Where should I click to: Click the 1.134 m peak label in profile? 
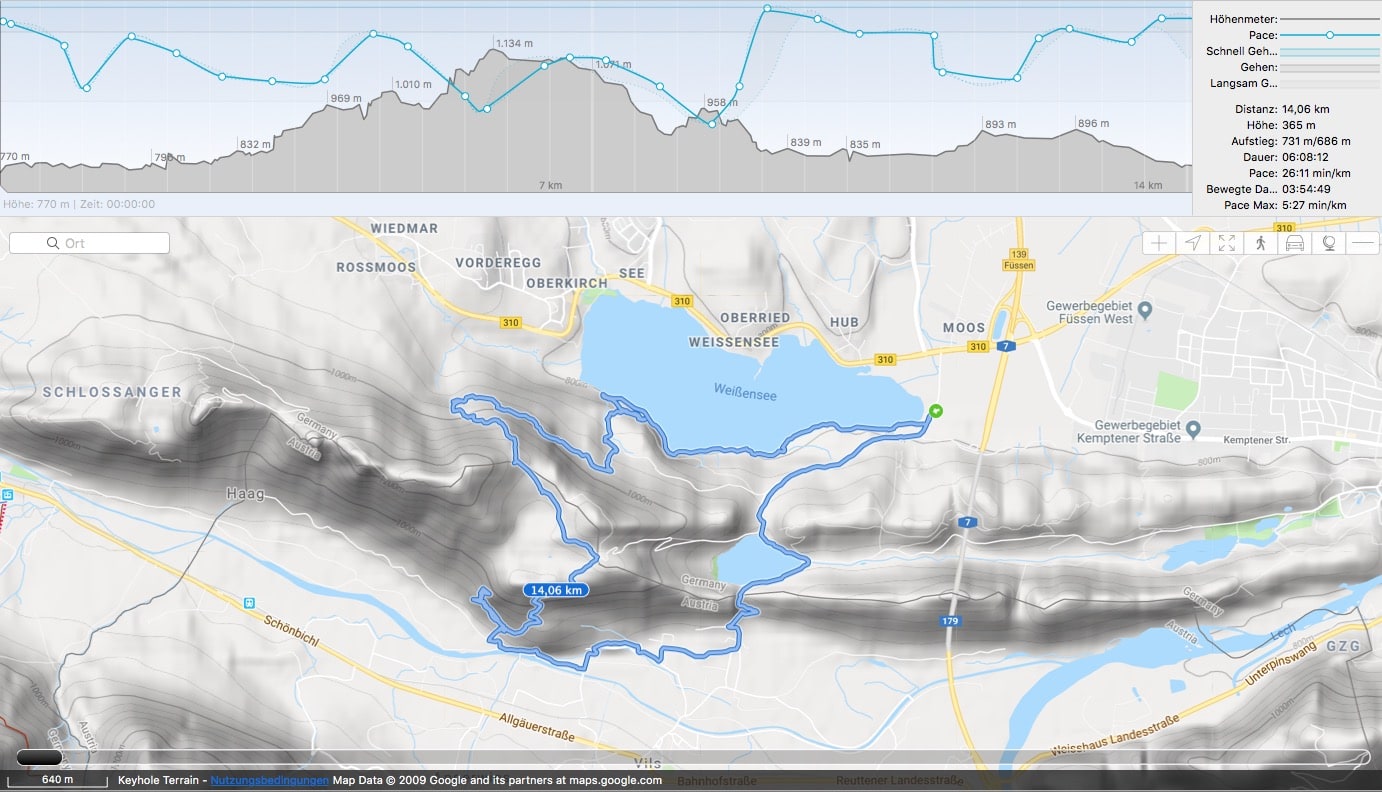(514, 43)
